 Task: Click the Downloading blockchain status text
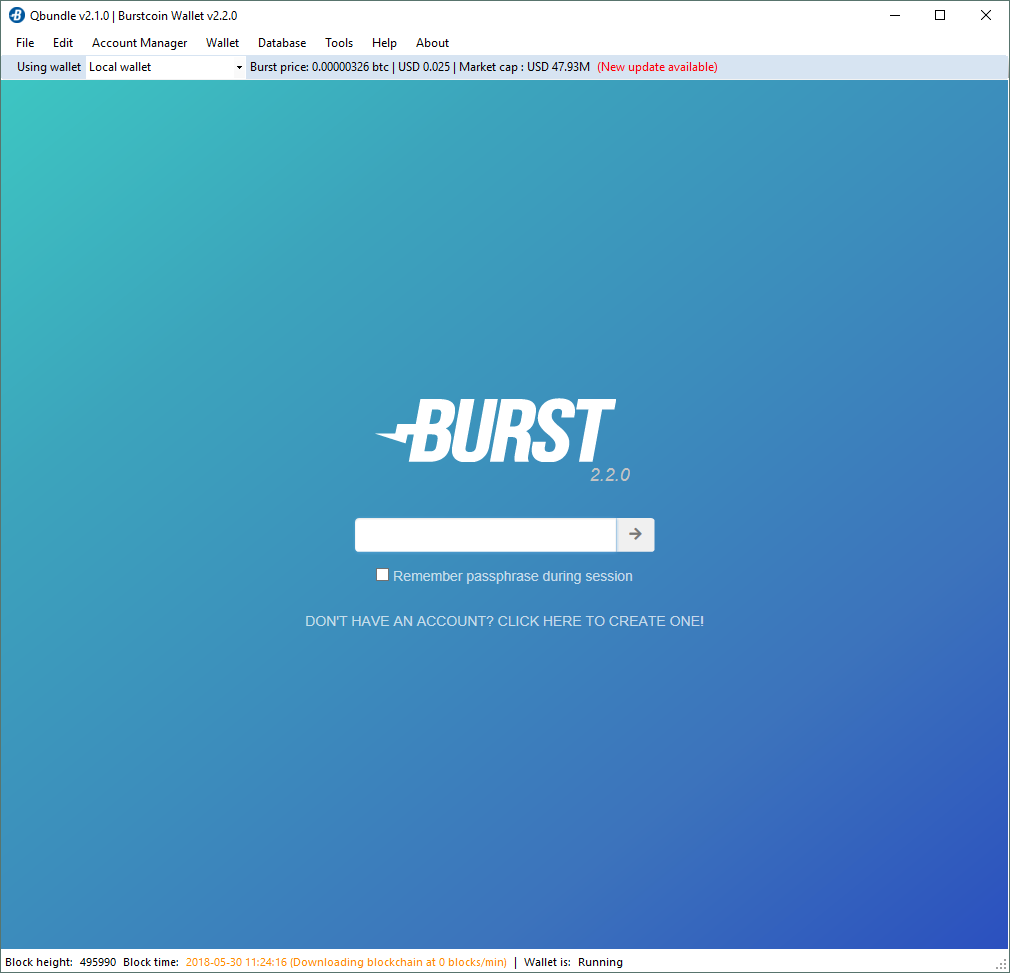pos(398,962)
